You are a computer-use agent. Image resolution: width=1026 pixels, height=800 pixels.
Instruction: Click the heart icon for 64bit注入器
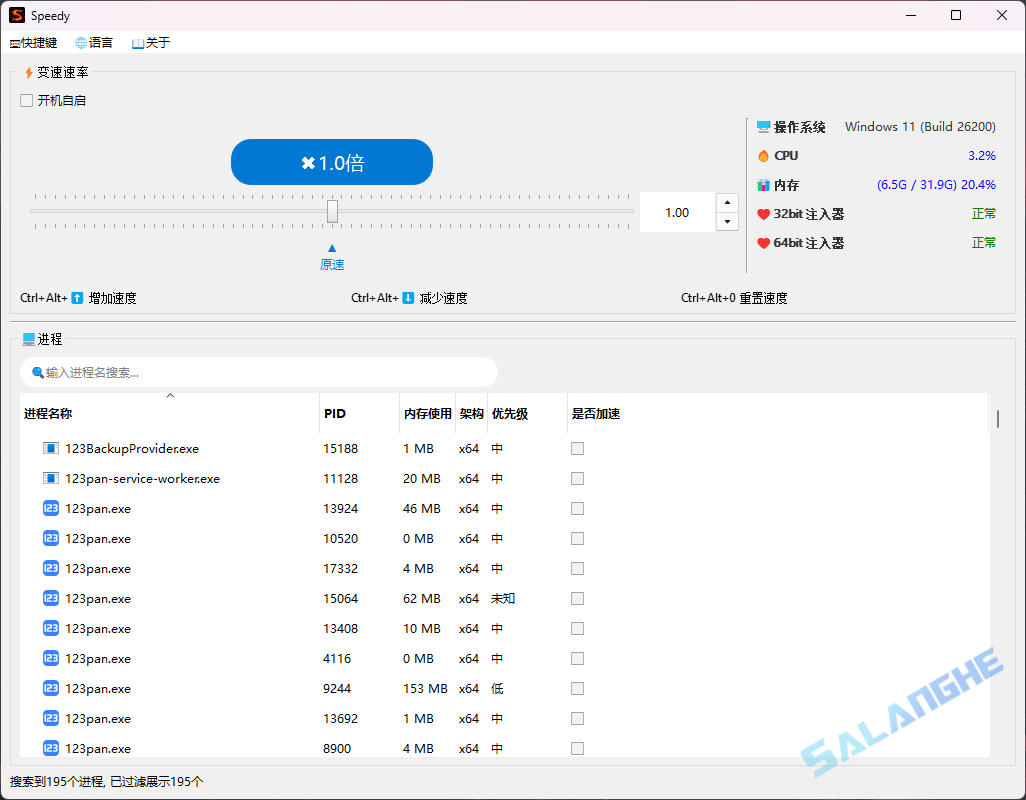(x=764, y=242)
